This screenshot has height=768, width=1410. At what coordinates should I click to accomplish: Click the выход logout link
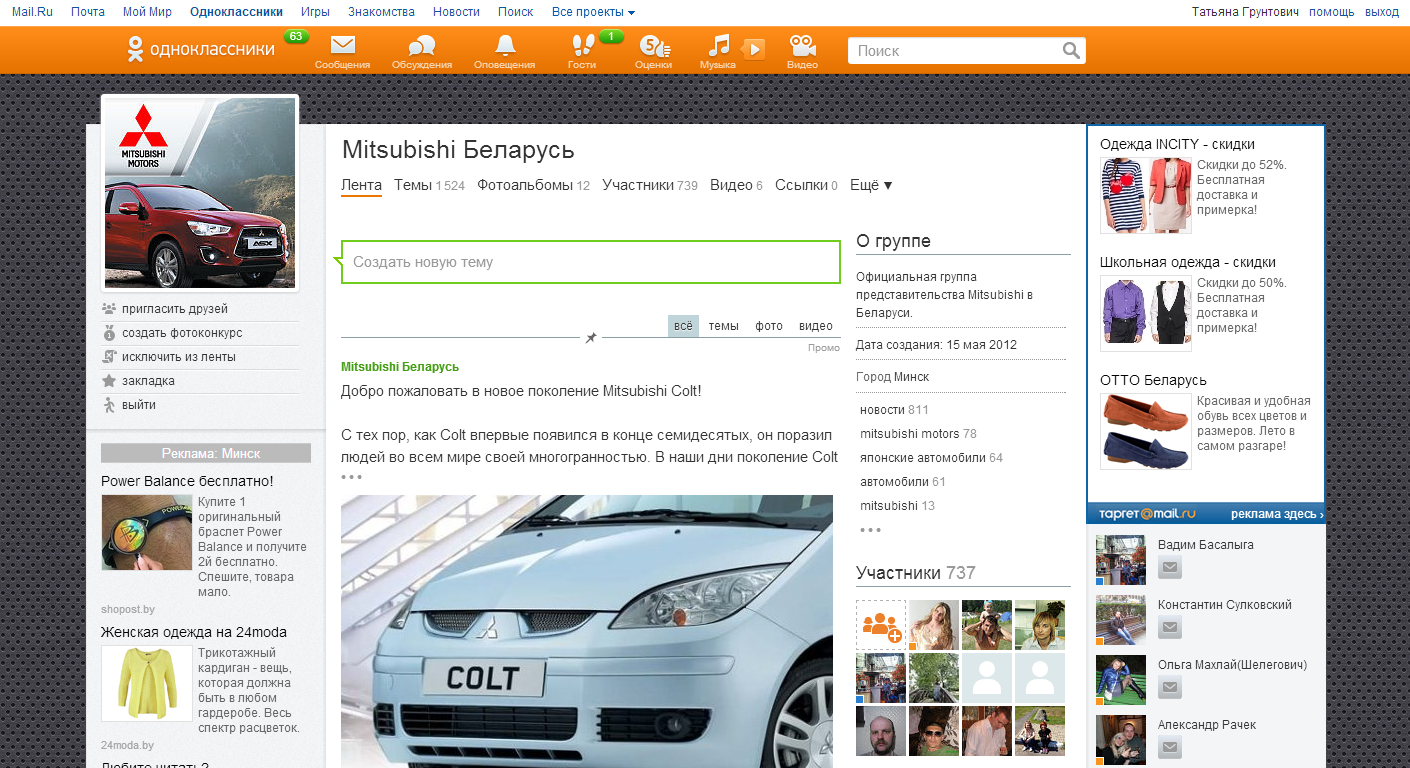[1382, 12]
